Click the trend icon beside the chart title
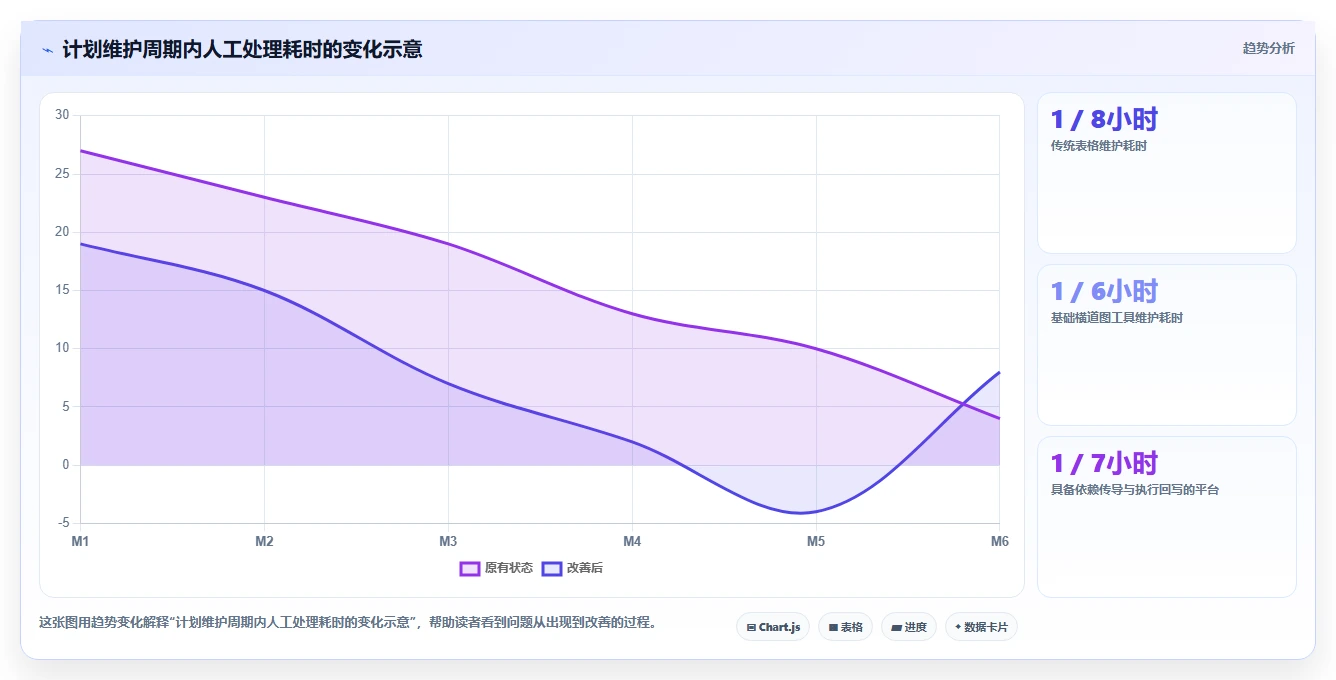Screen dimensions: 1336x680 click(x=47, y=49)
